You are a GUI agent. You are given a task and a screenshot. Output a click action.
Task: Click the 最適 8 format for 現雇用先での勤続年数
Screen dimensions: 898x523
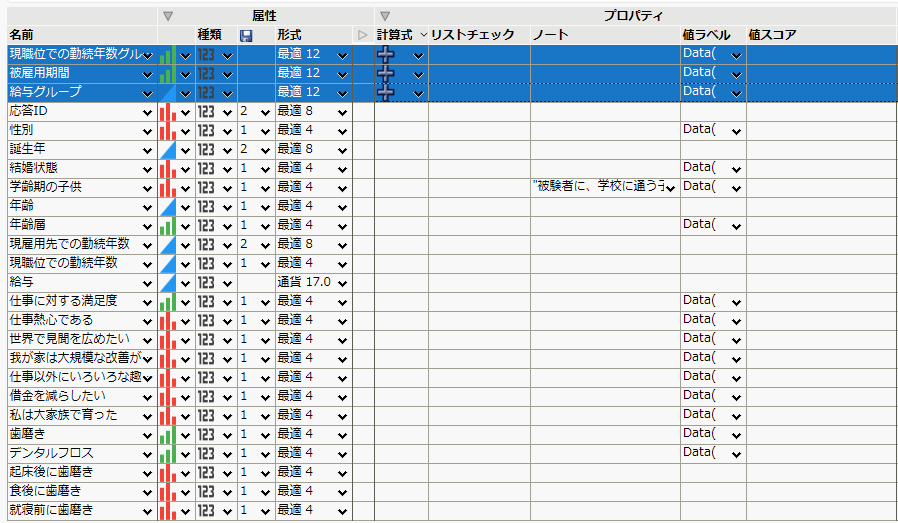click(295, 244)
